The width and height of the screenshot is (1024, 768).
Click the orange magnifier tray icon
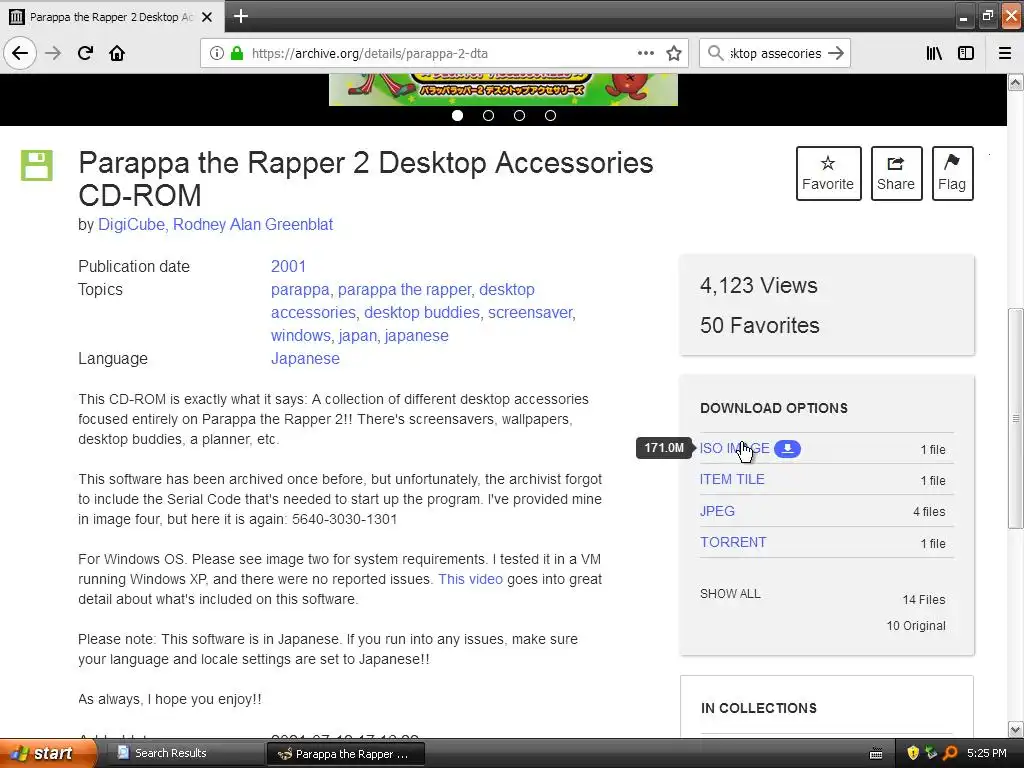(x=950, y=753)
